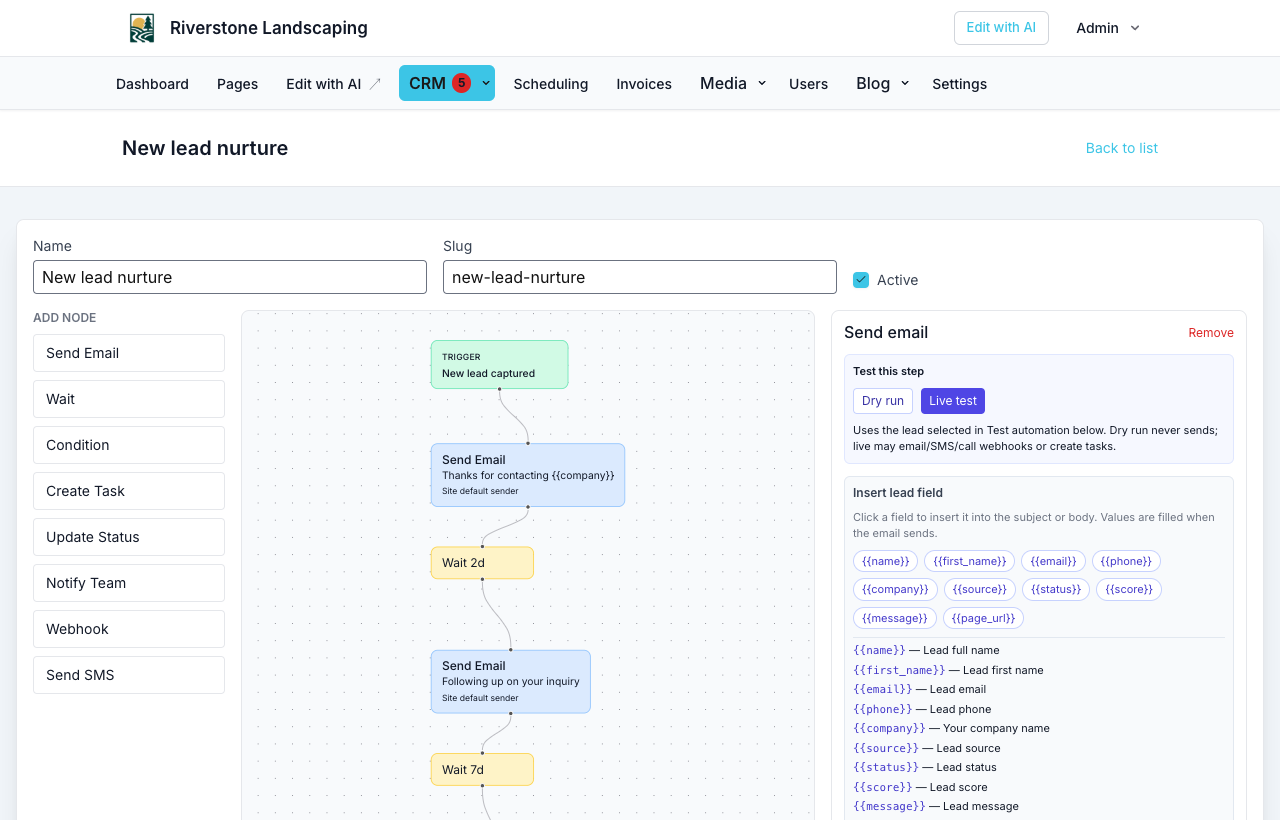
Task: Click the Edit with AI header button
Action: pyautogui.click(x=1001, y=28)
